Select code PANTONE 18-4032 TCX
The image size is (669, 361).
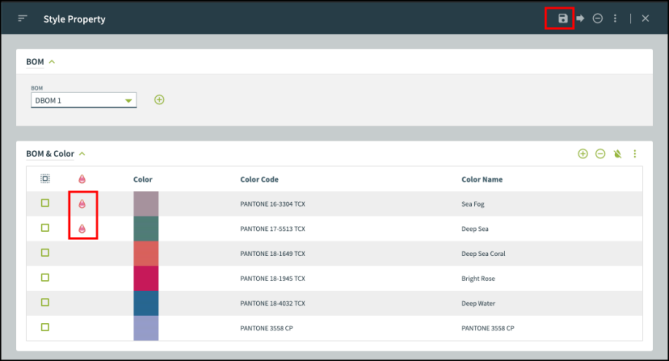coord(273,303)
